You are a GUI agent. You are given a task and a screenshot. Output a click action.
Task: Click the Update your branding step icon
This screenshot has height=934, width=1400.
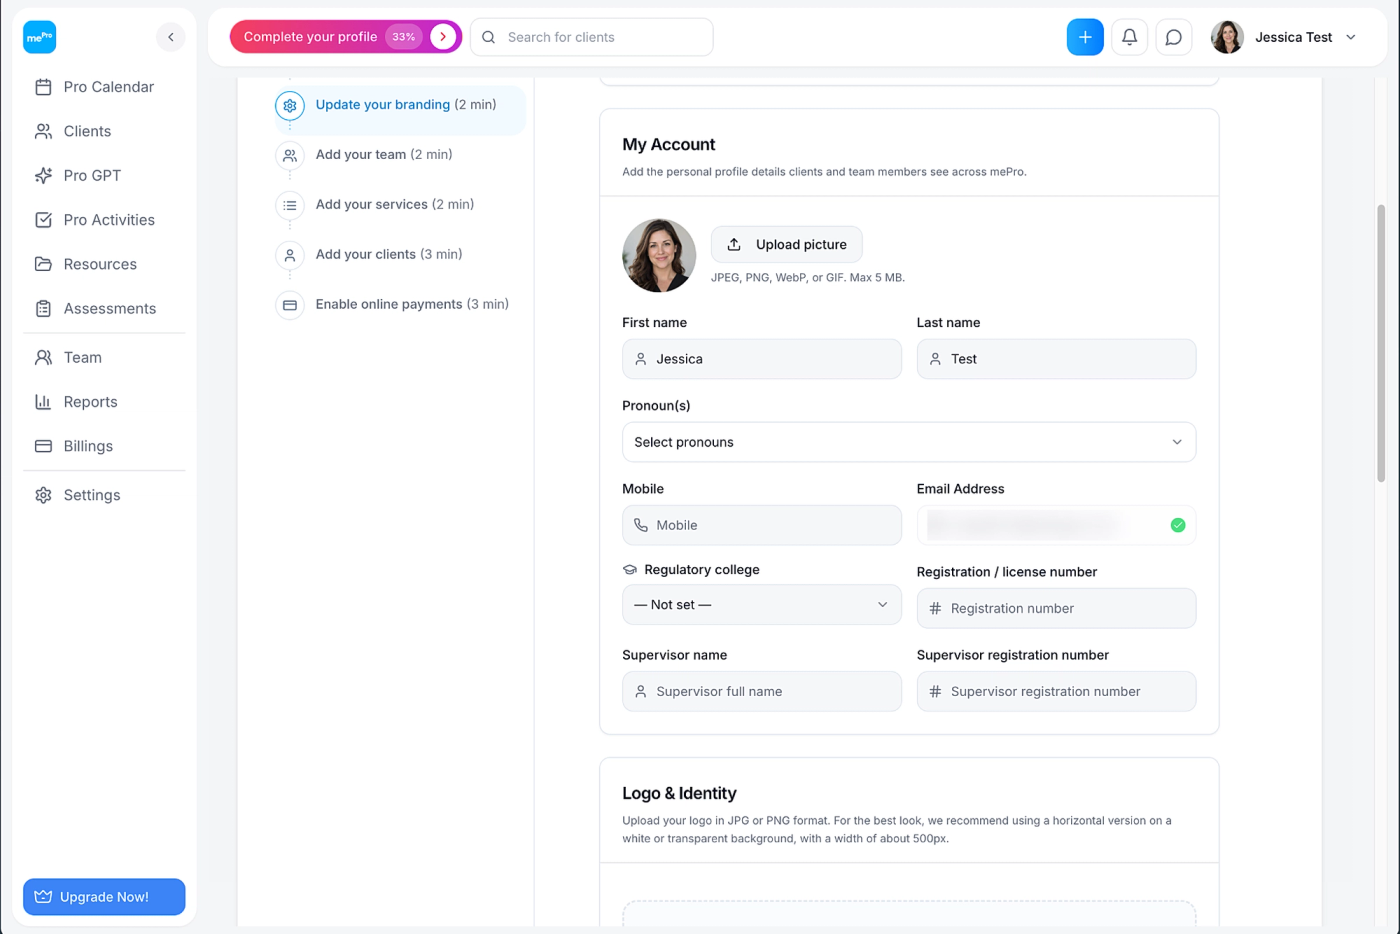(x=290, y=105)
